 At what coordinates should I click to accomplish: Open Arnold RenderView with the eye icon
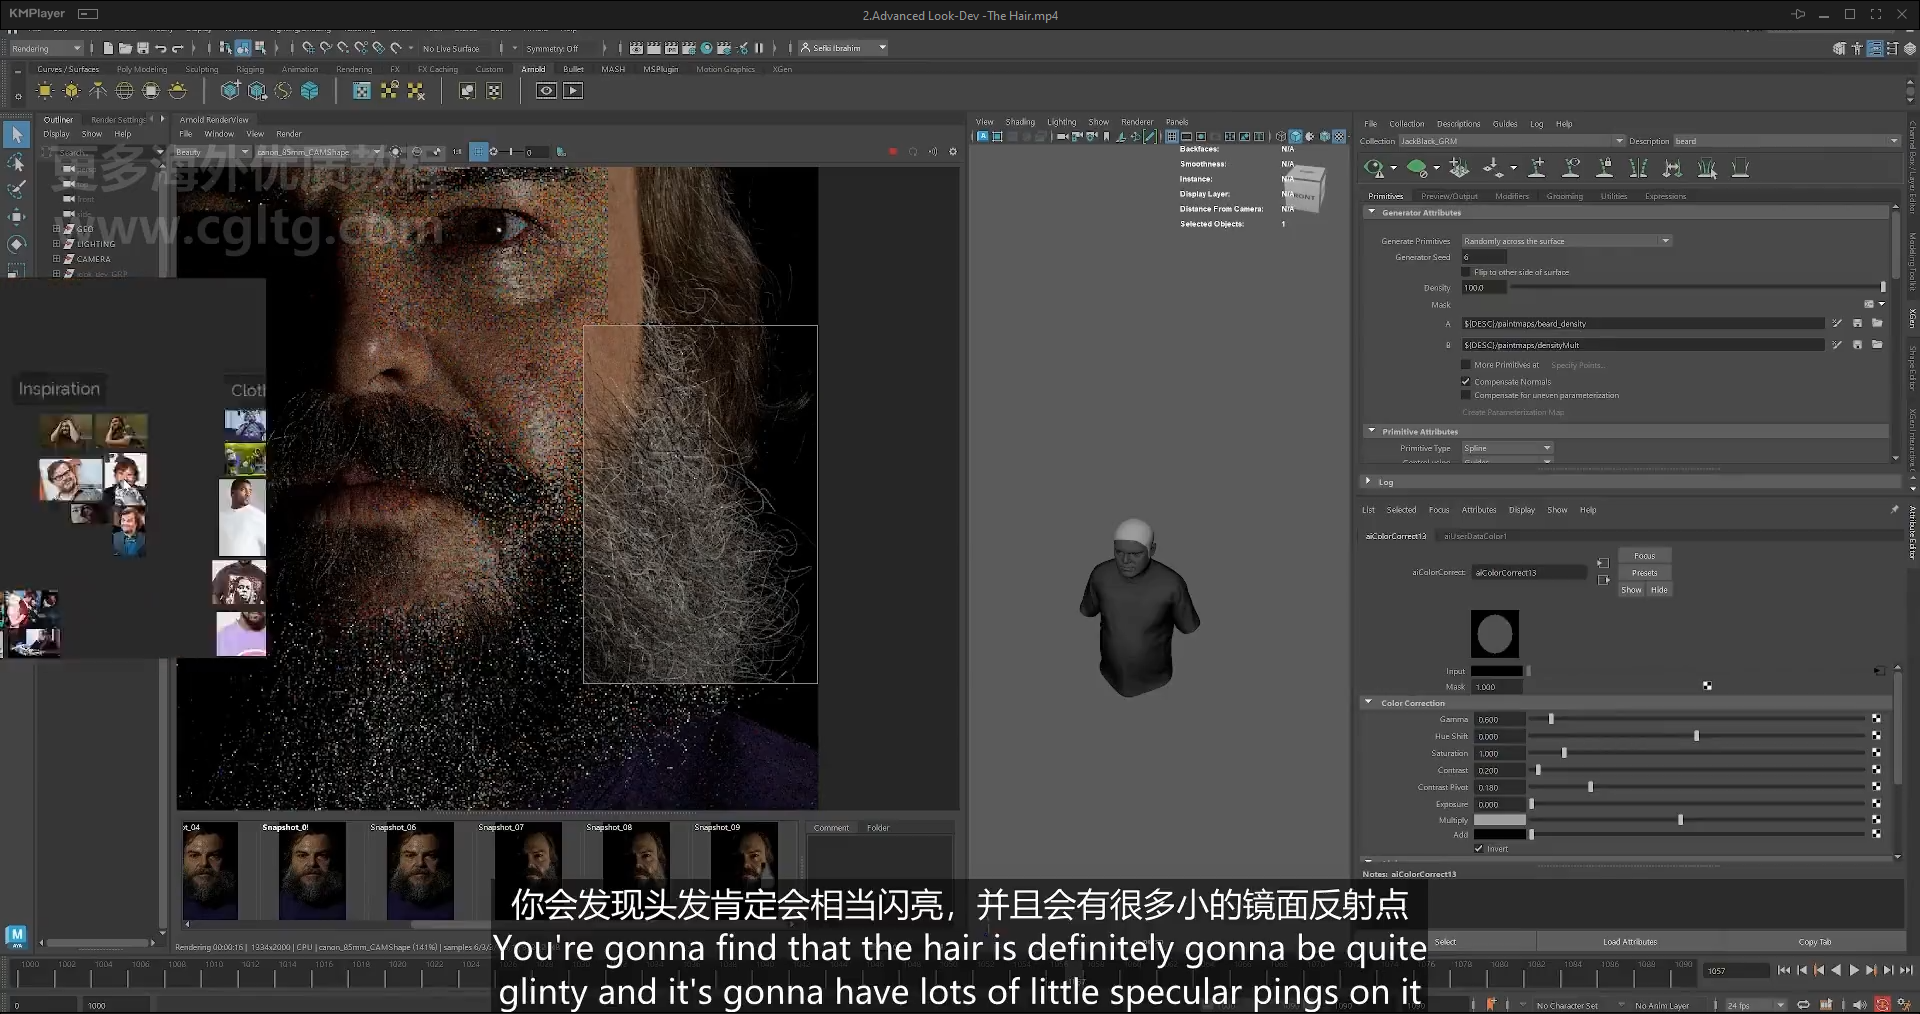click(x=546, y=91)
